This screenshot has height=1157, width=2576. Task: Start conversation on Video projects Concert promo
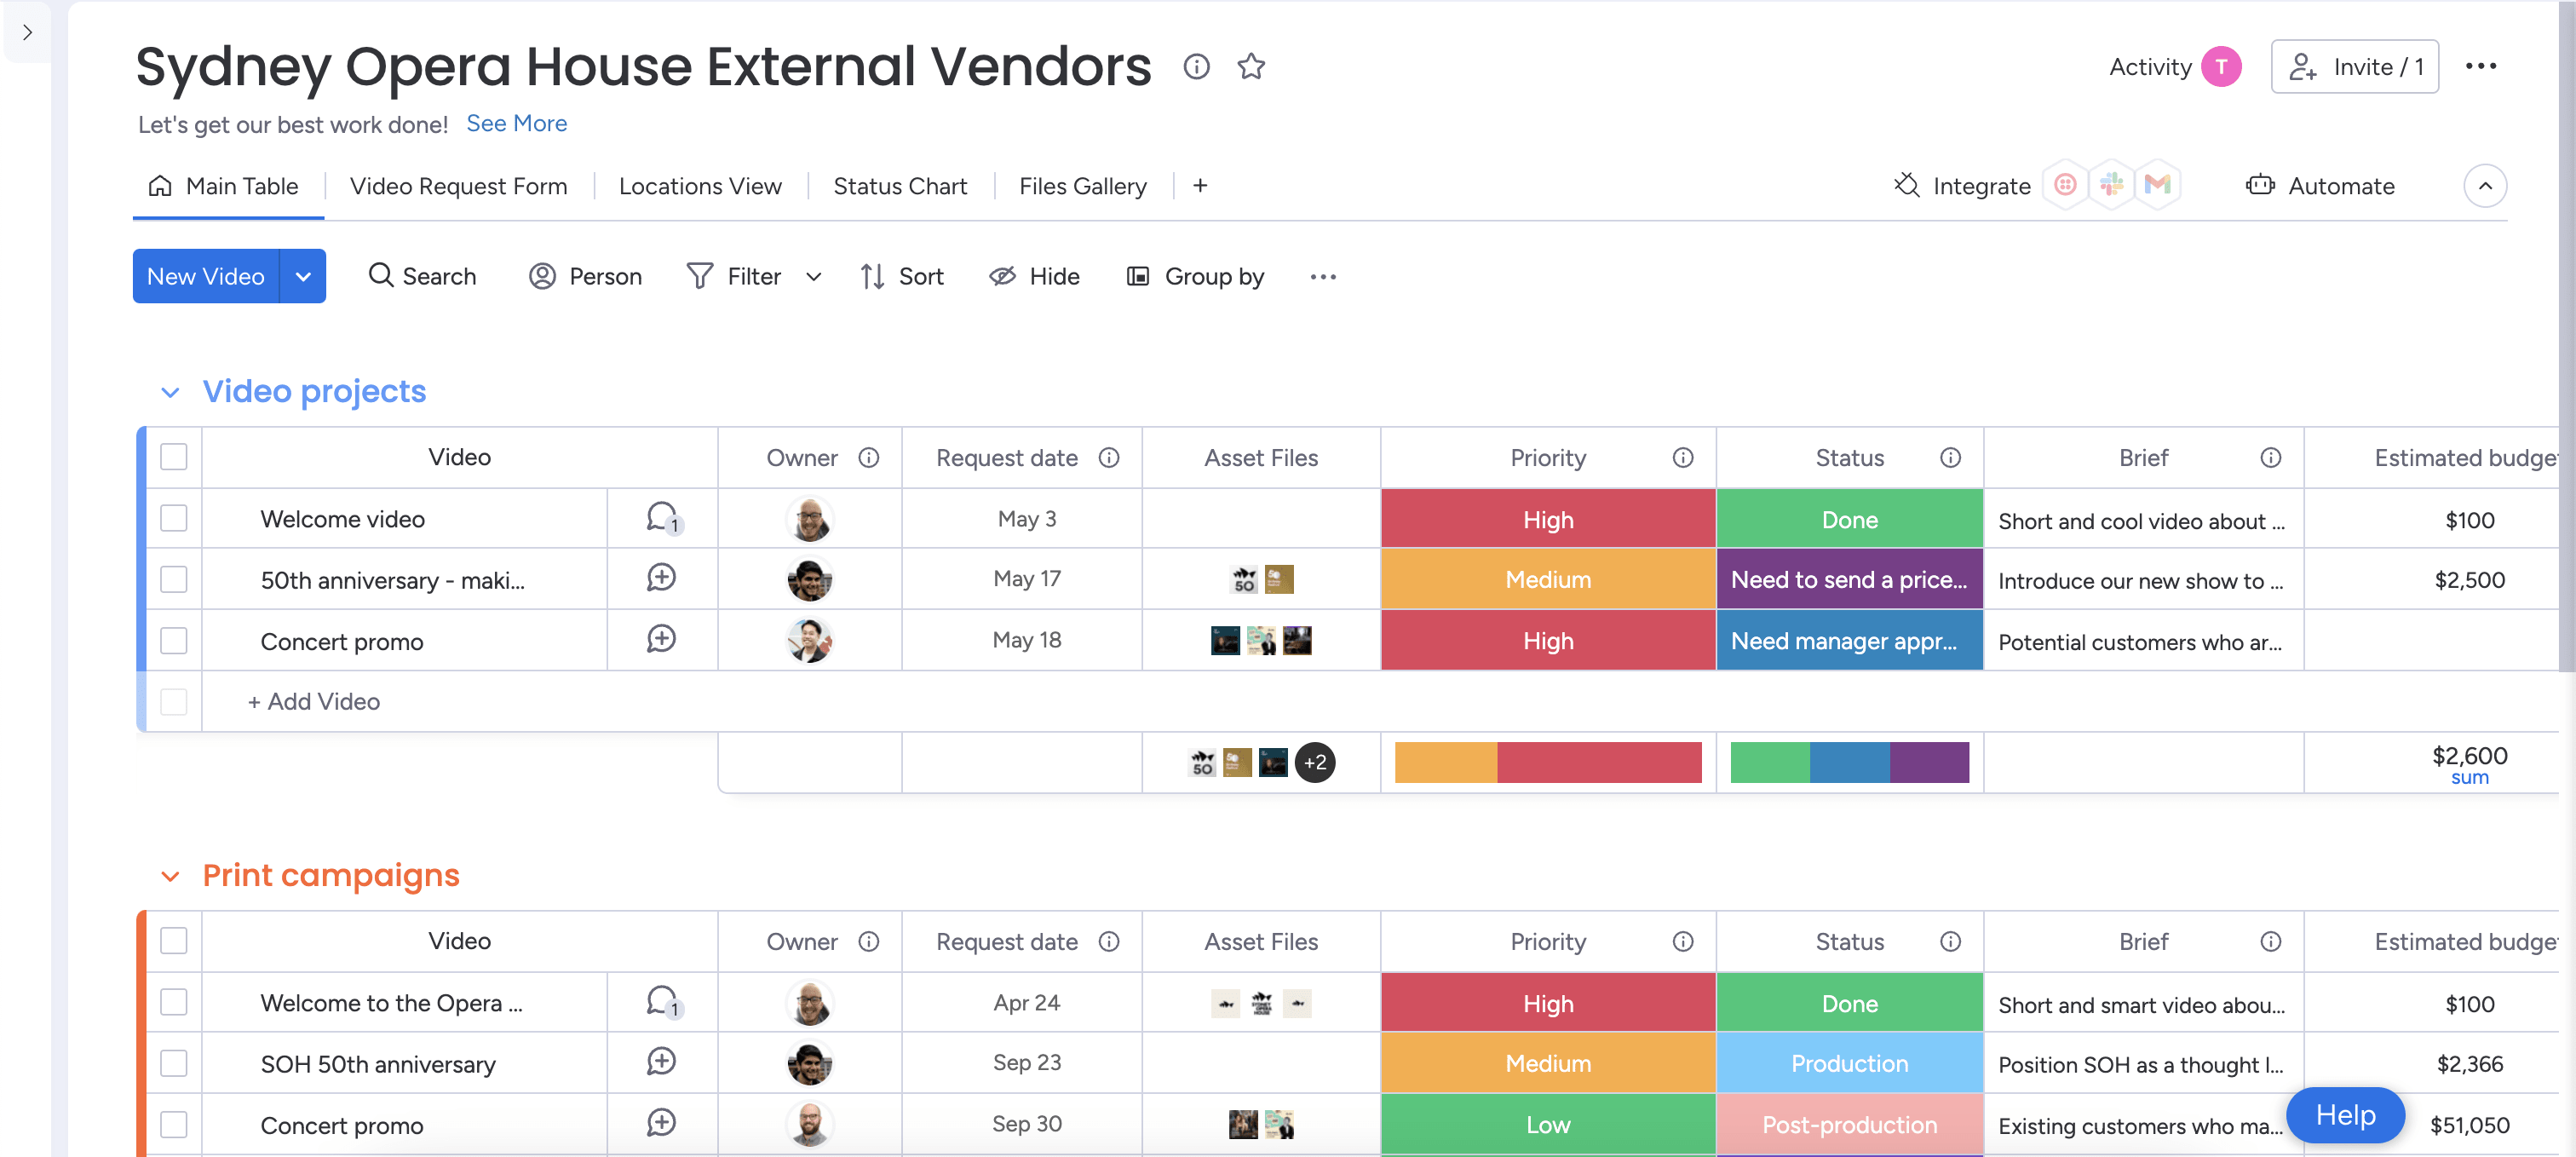click(661, 639)
